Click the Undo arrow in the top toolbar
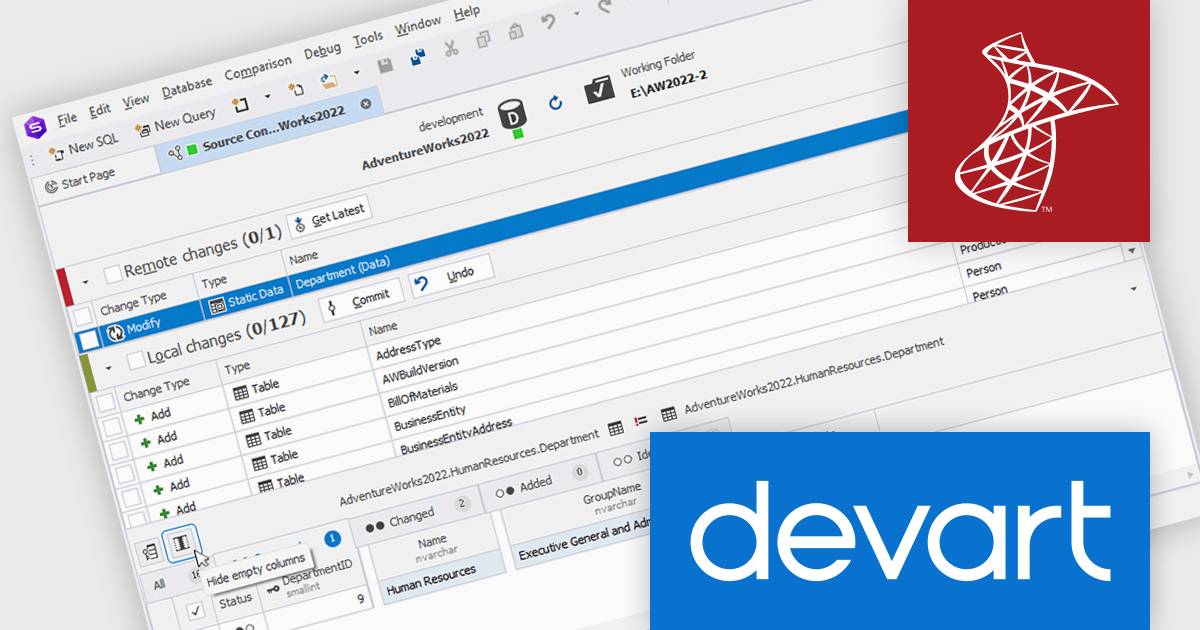The width and height of the screenshot is (1200, 630). [x=548, y=20]
